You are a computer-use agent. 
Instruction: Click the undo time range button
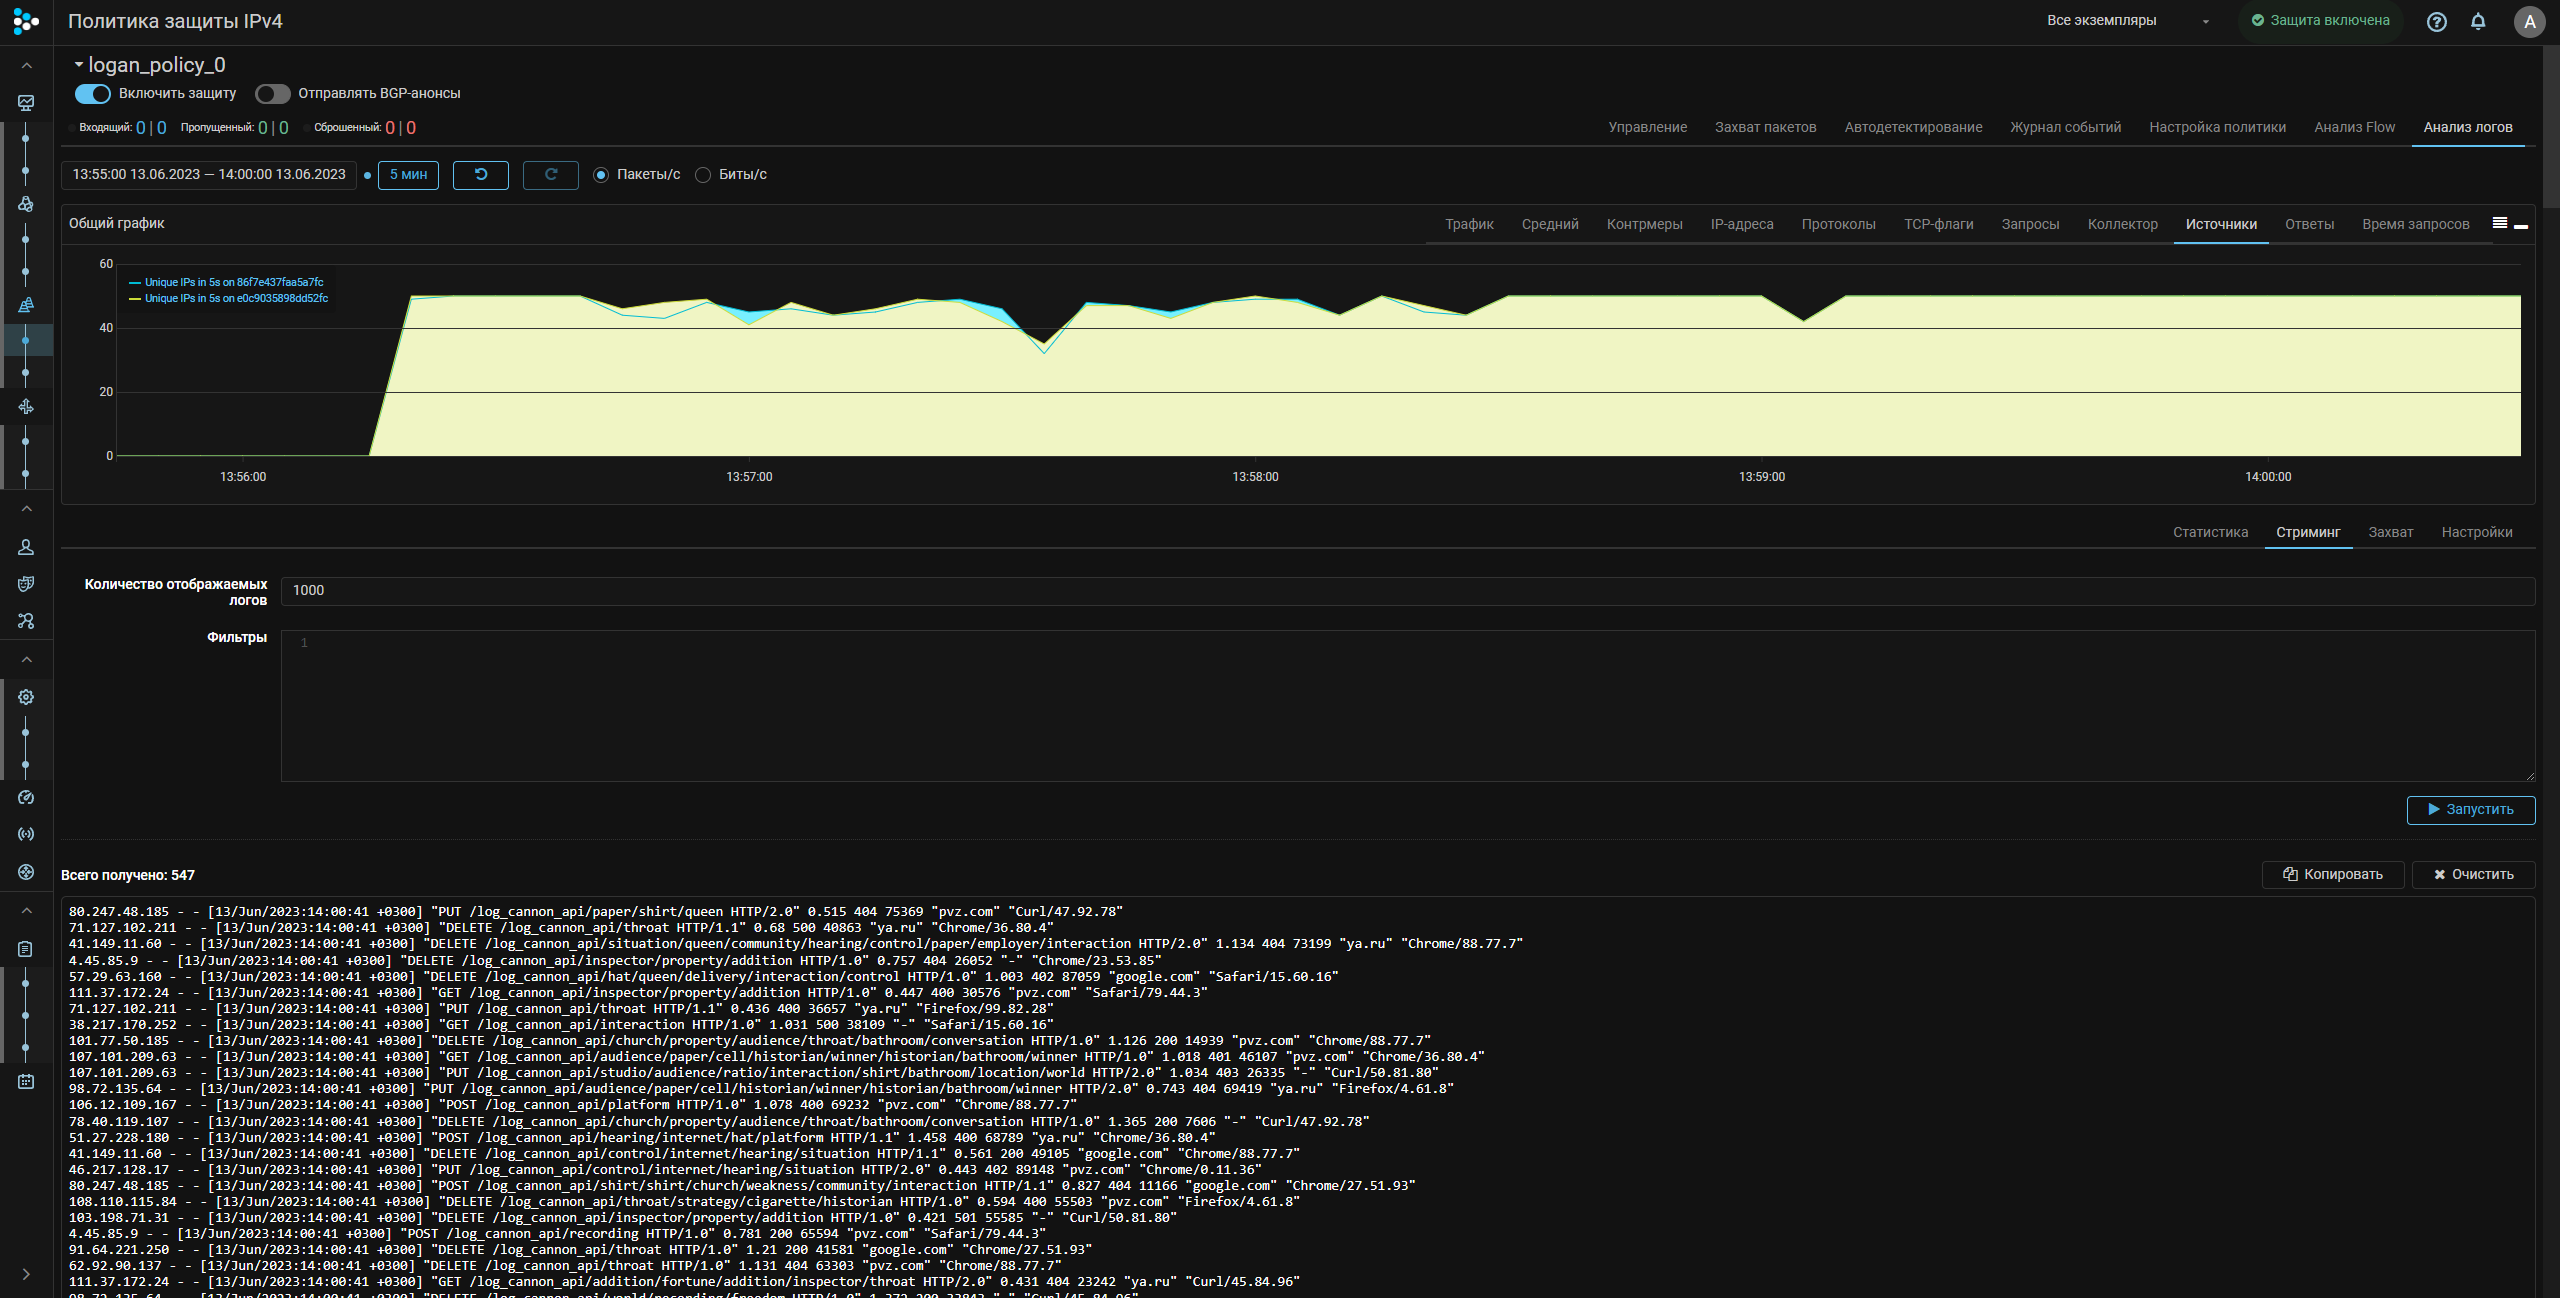coord(480,174)
